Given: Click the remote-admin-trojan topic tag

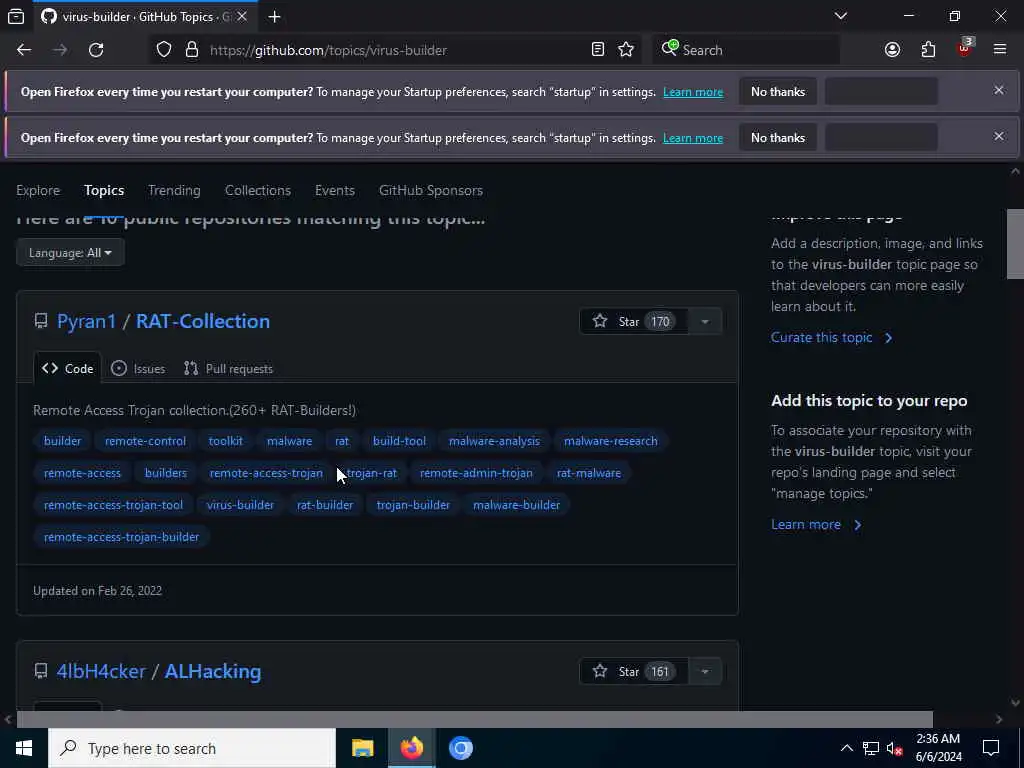Looking at the screenshot, I should 476,473.
